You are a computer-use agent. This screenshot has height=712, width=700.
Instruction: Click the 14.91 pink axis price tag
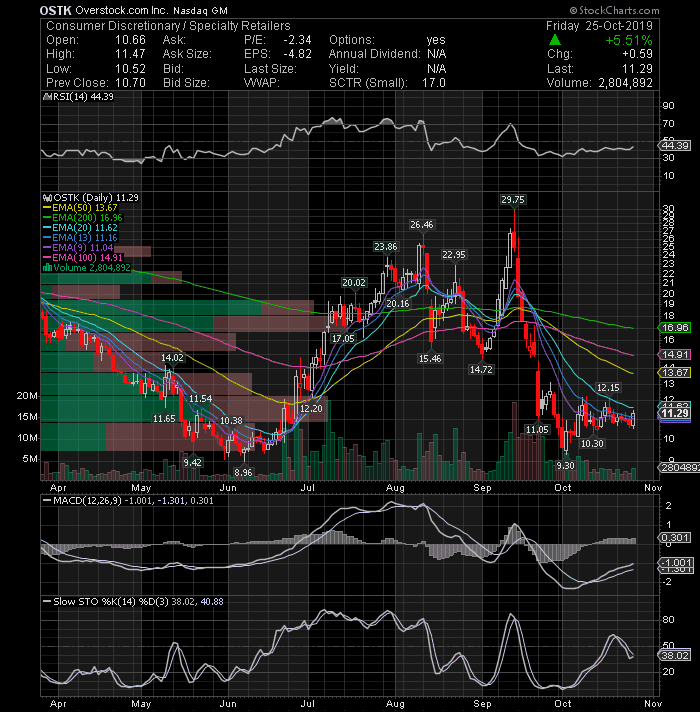coord(675,354)
